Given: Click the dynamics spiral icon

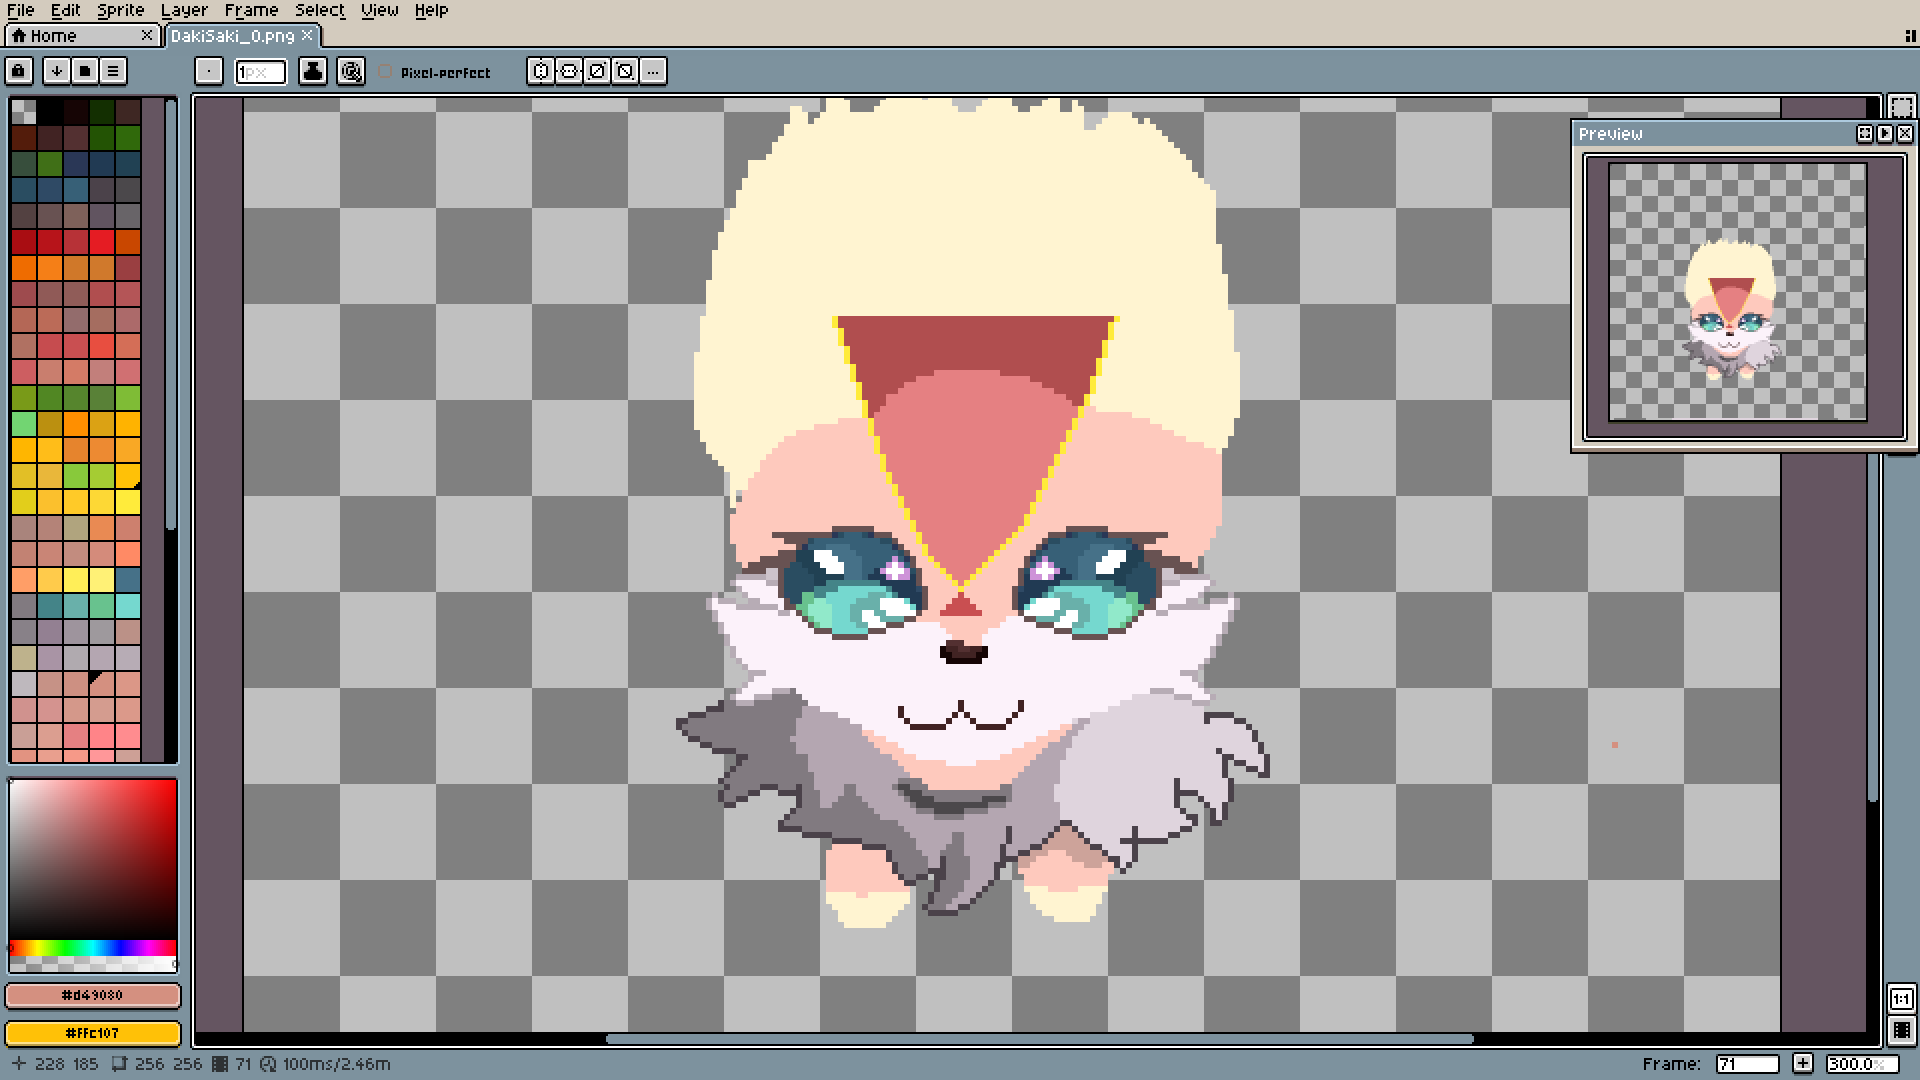Looking at the screenshot, I should coord(351,71).
